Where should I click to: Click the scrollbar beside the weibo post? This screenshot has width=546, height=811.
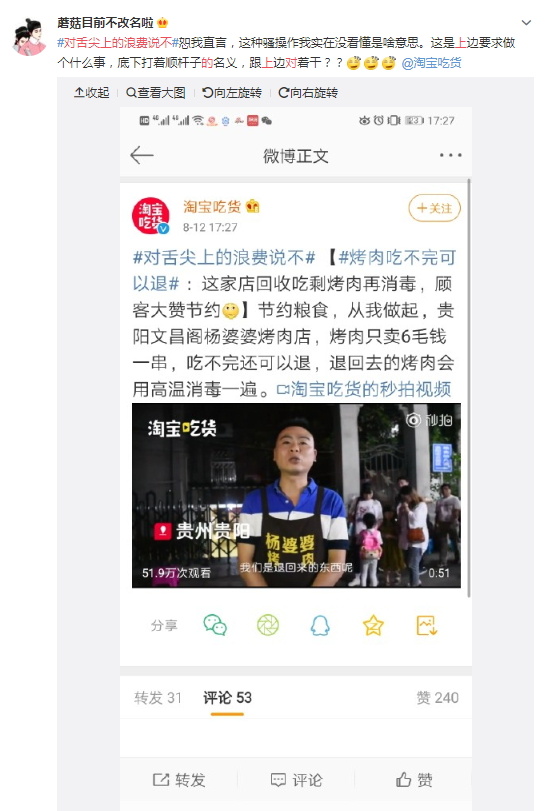pos(469,388)
